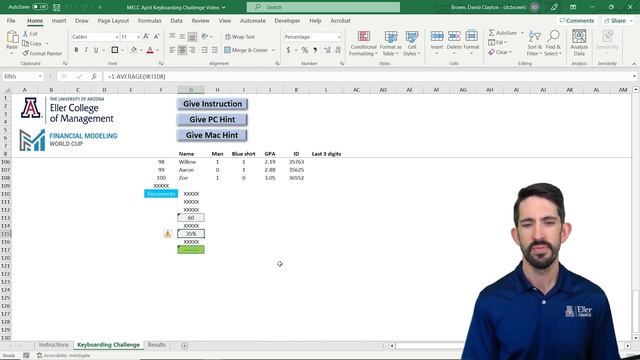Click the Borders icon

tap(115, 50)
